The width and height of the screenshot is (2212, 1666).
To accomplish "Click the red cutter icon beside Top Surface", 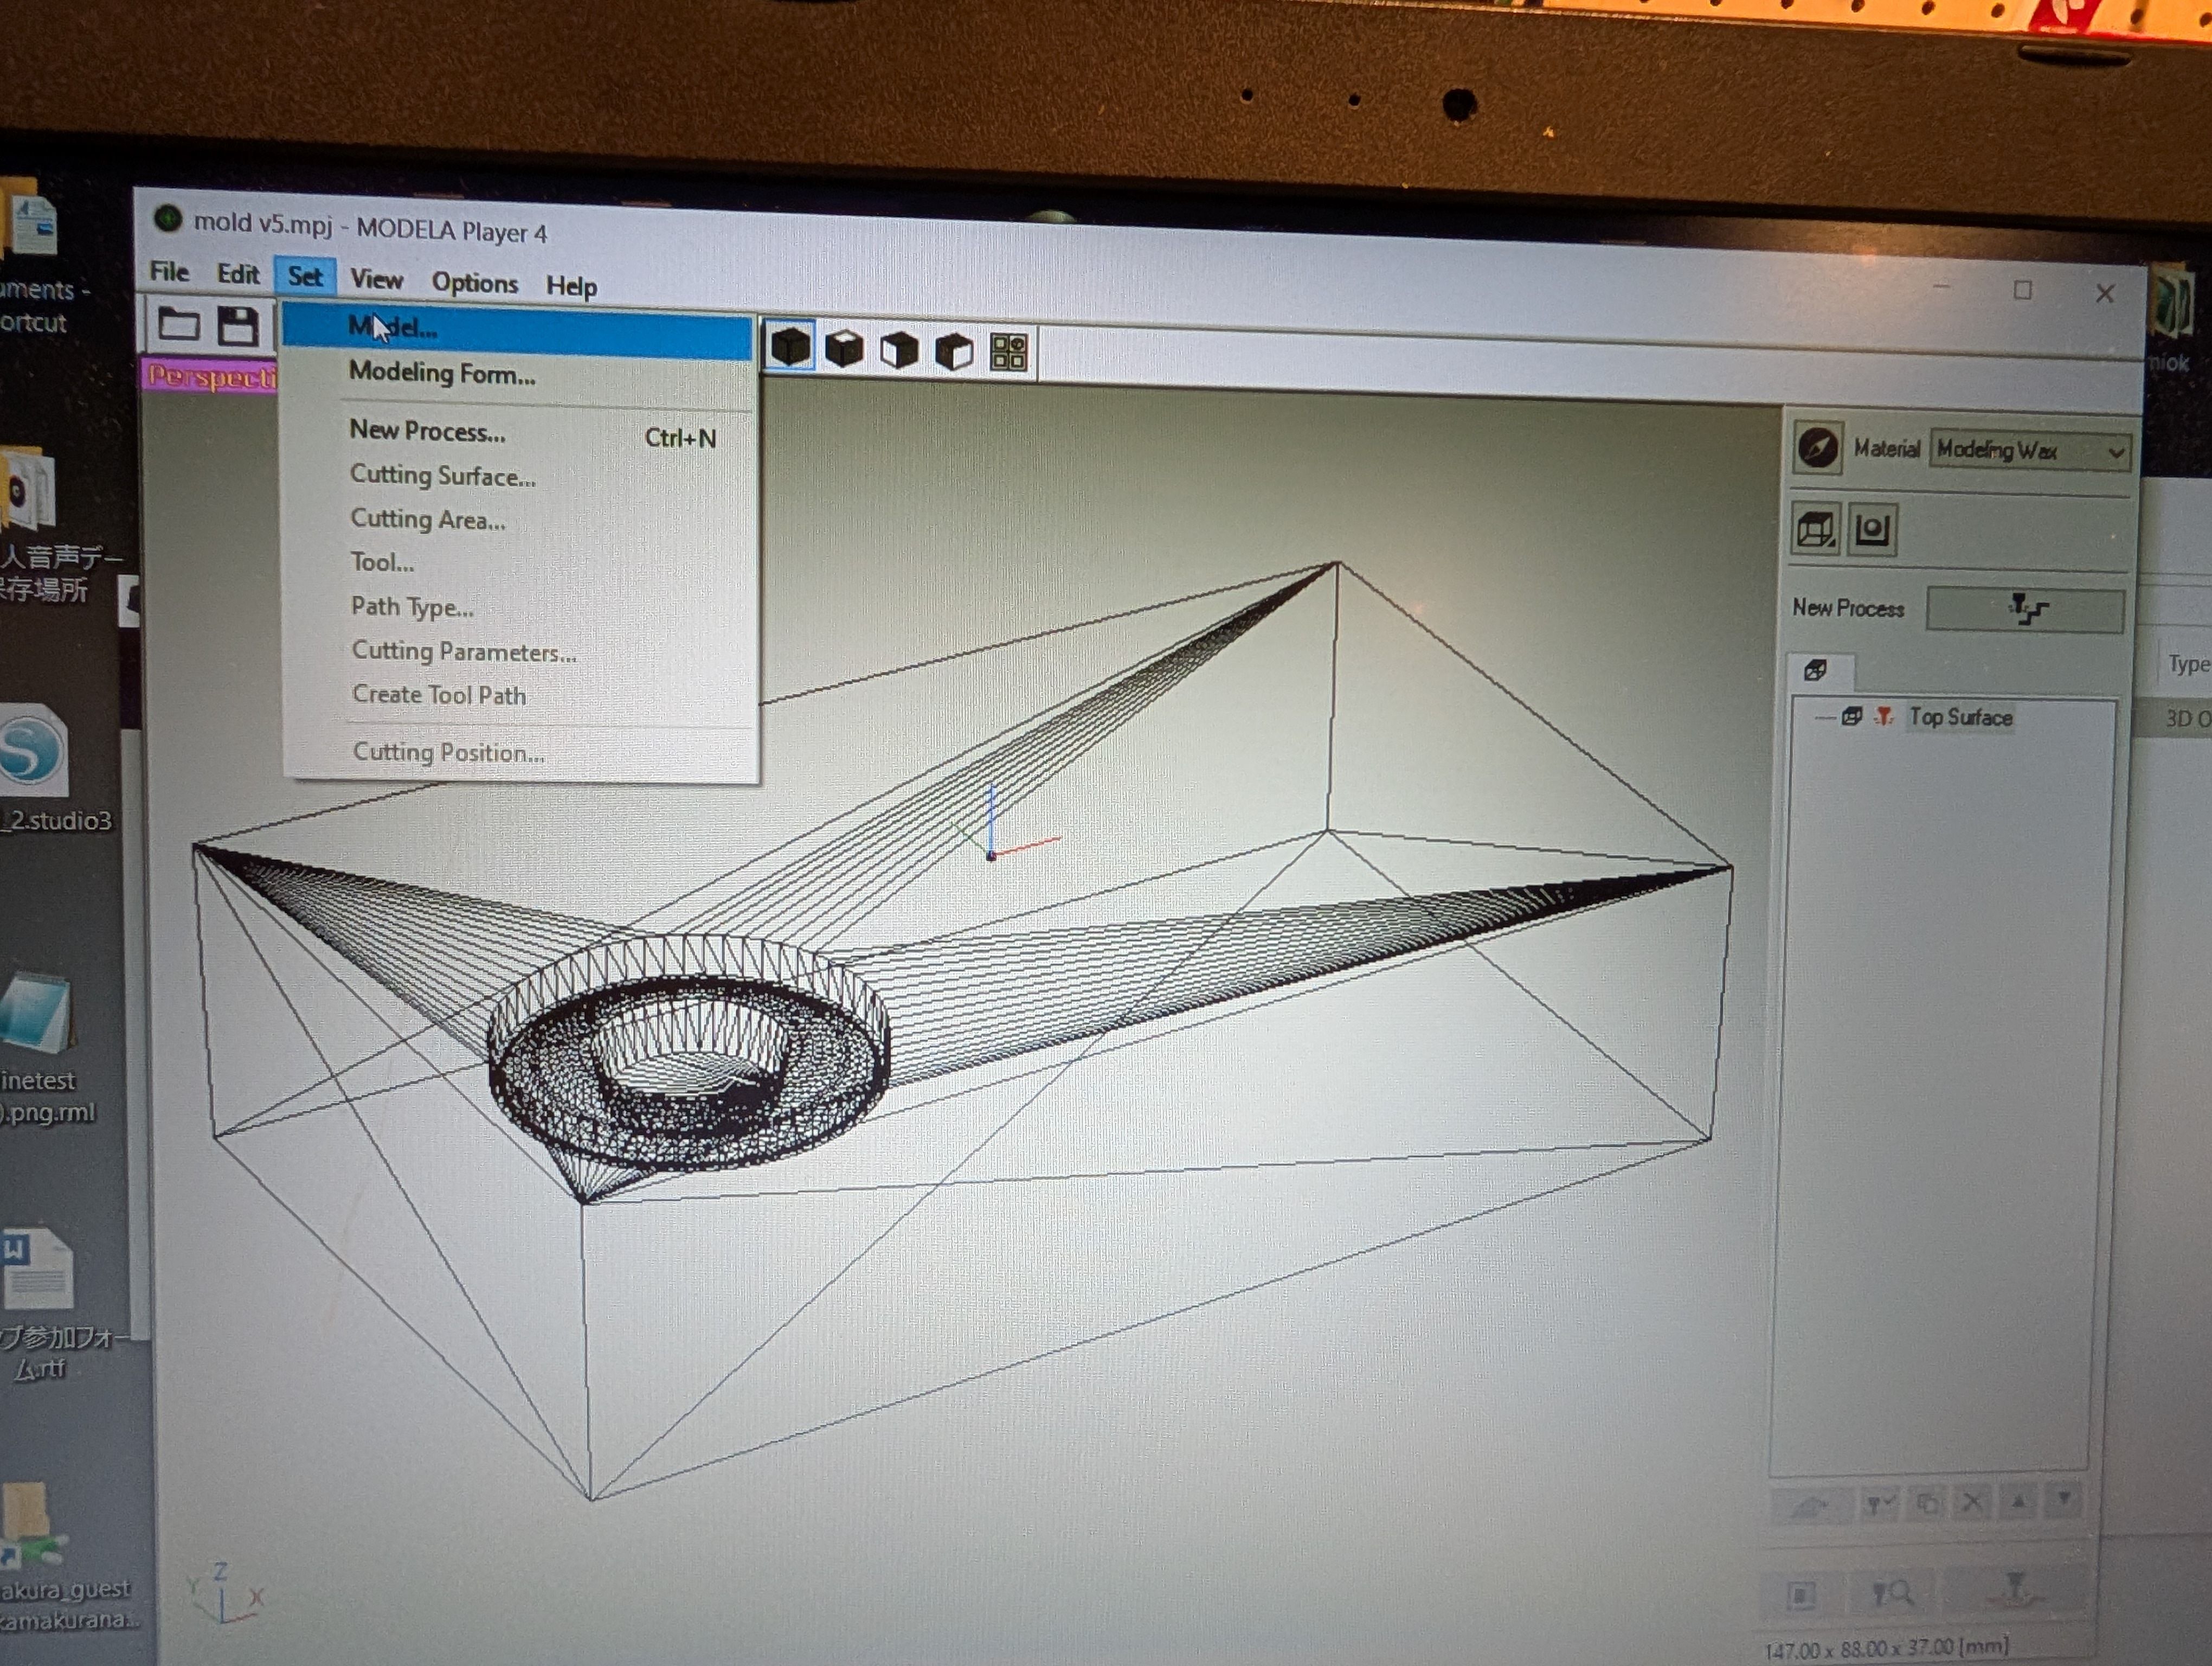I will tap(1884, 716).
